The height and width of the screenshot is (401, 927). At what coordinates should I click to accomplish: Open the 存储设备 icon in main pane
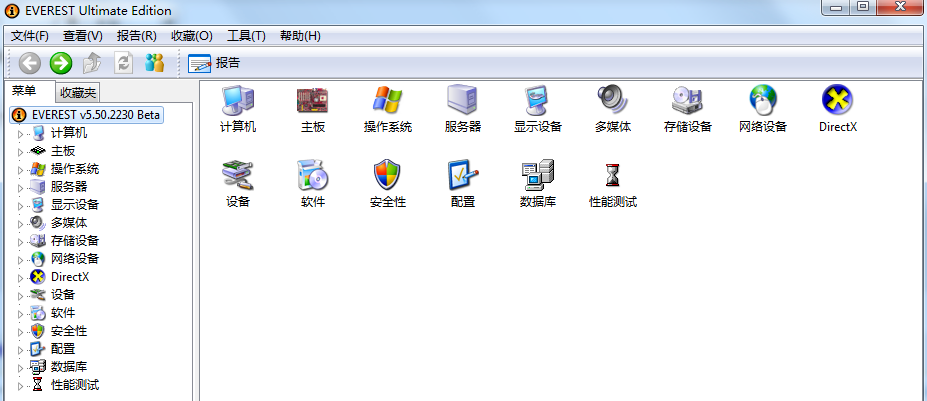(x=687, y=100)
